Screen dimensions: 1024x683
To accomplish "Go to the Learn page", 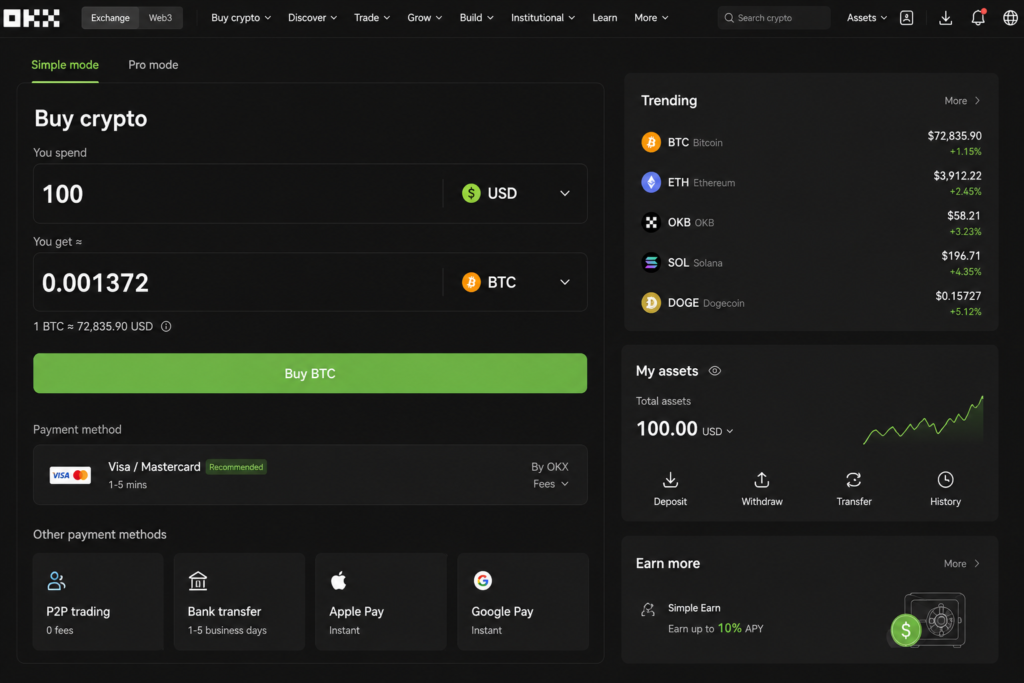I will click(605, 18).
